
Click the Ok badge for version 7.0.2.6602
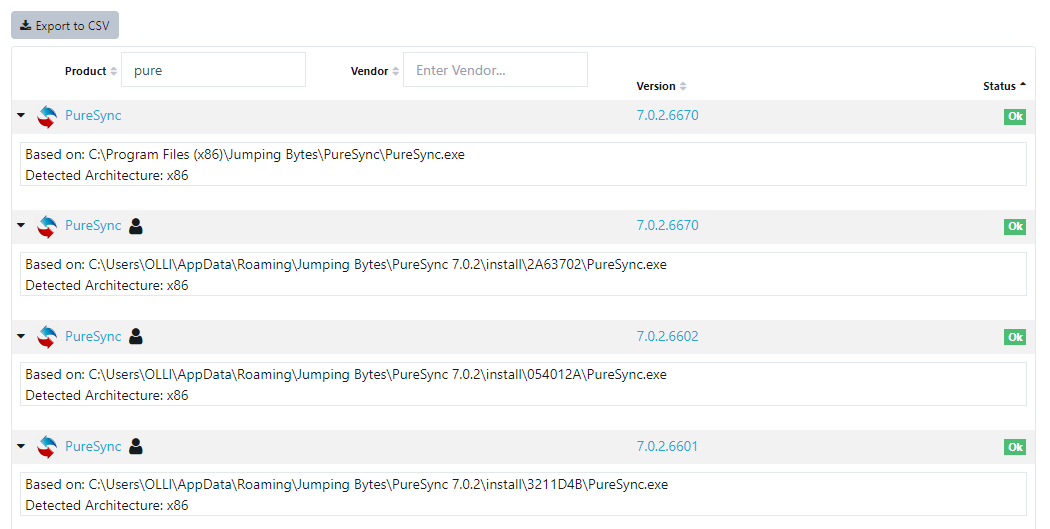click(x=1015, y=337)
